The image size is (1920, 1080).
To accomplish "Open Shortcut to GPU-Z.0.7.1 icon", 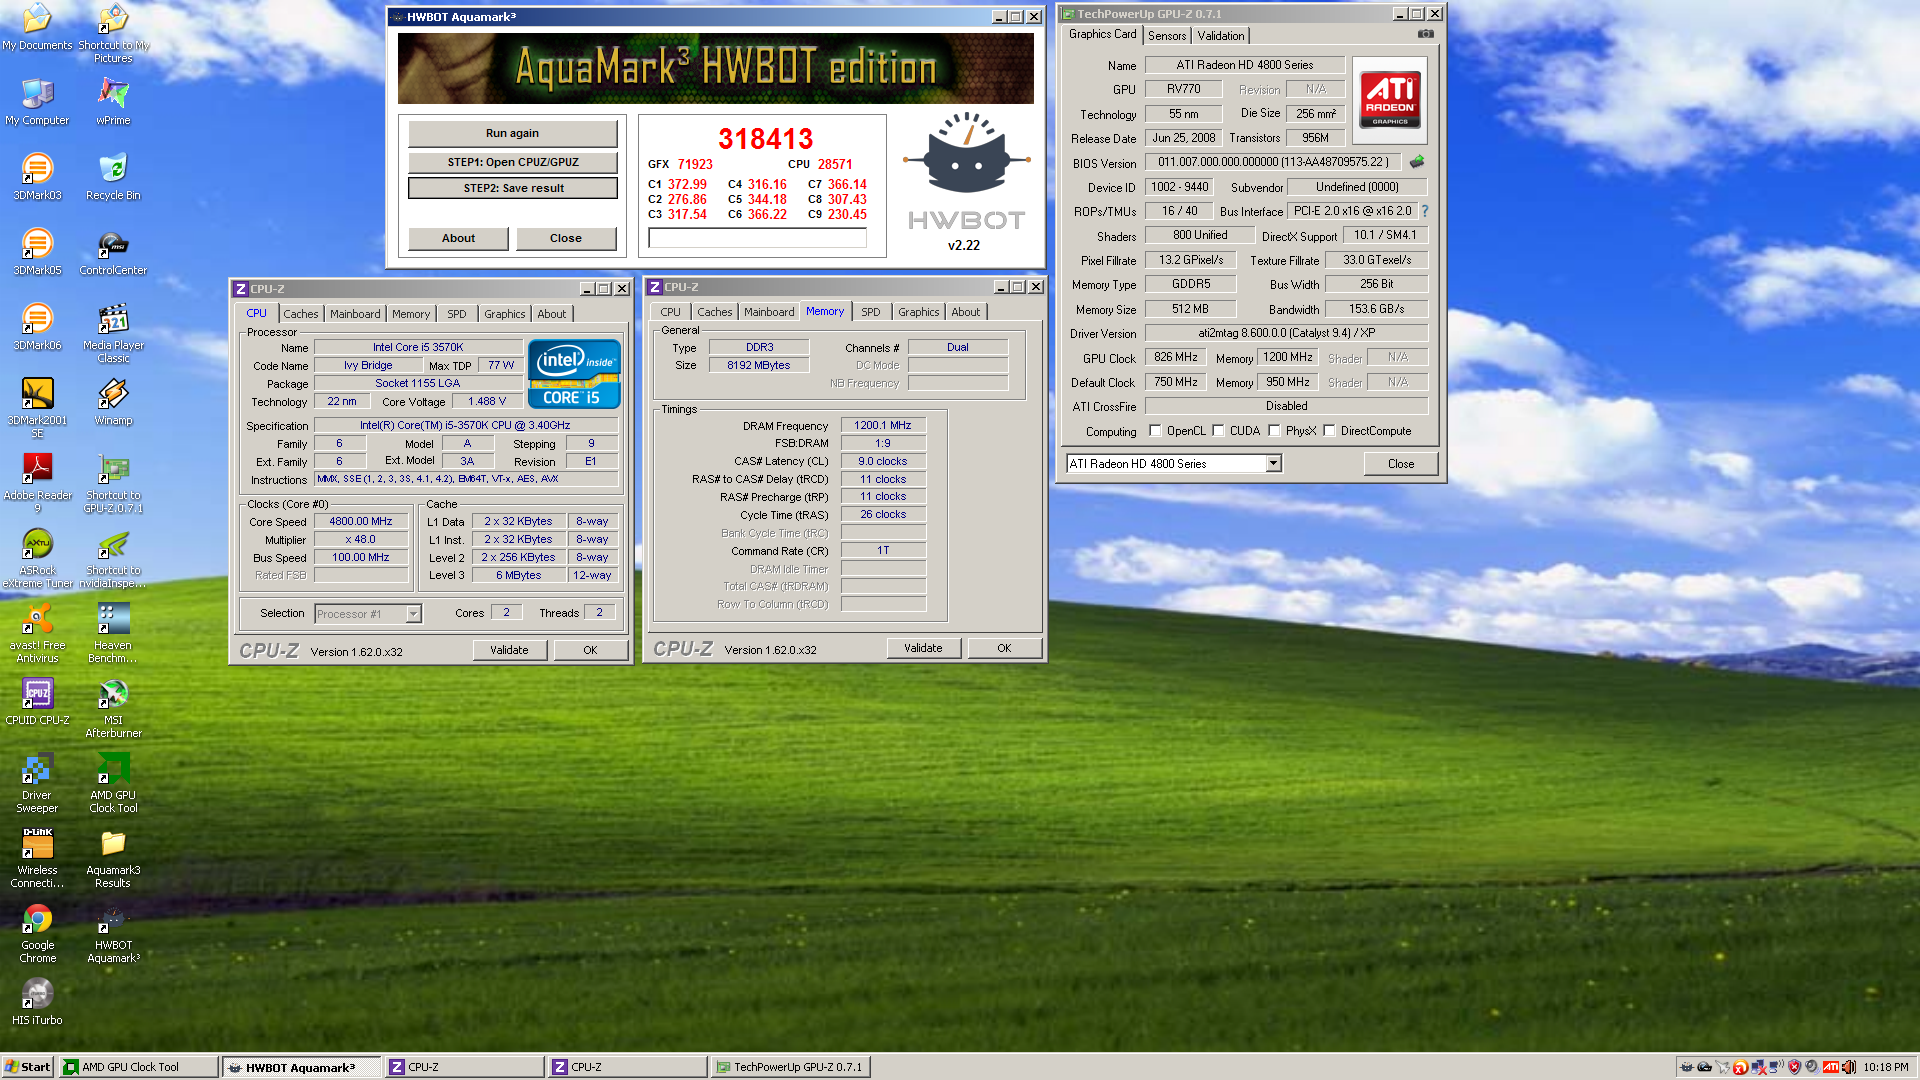I will tap(113, 483).
